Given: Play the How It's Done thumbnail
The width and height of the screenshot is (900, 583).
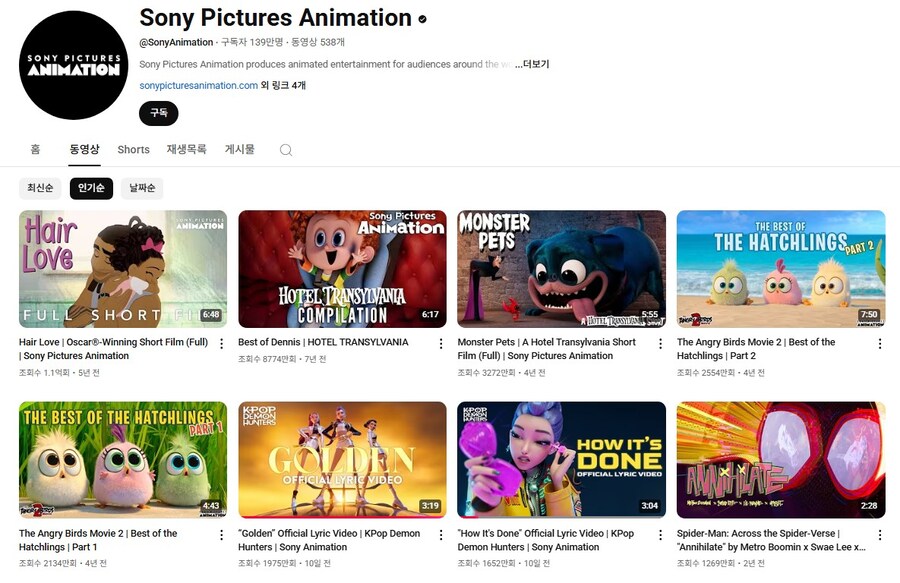Looking at the screenshot, I should point(561,460).
